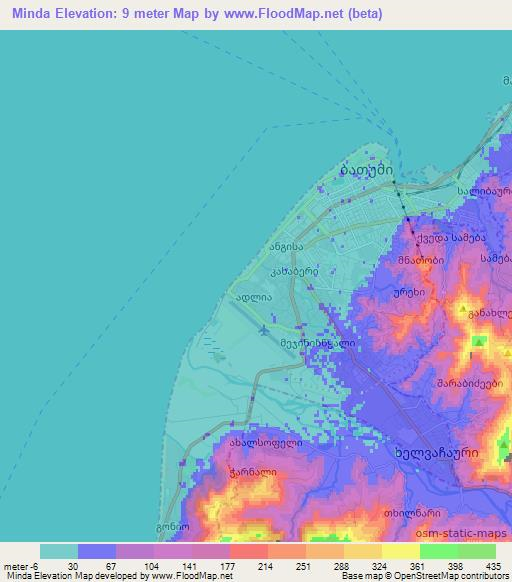Open the www.FloodMap.net link in the title
The image size is (512, 582).
pos(284,14)
